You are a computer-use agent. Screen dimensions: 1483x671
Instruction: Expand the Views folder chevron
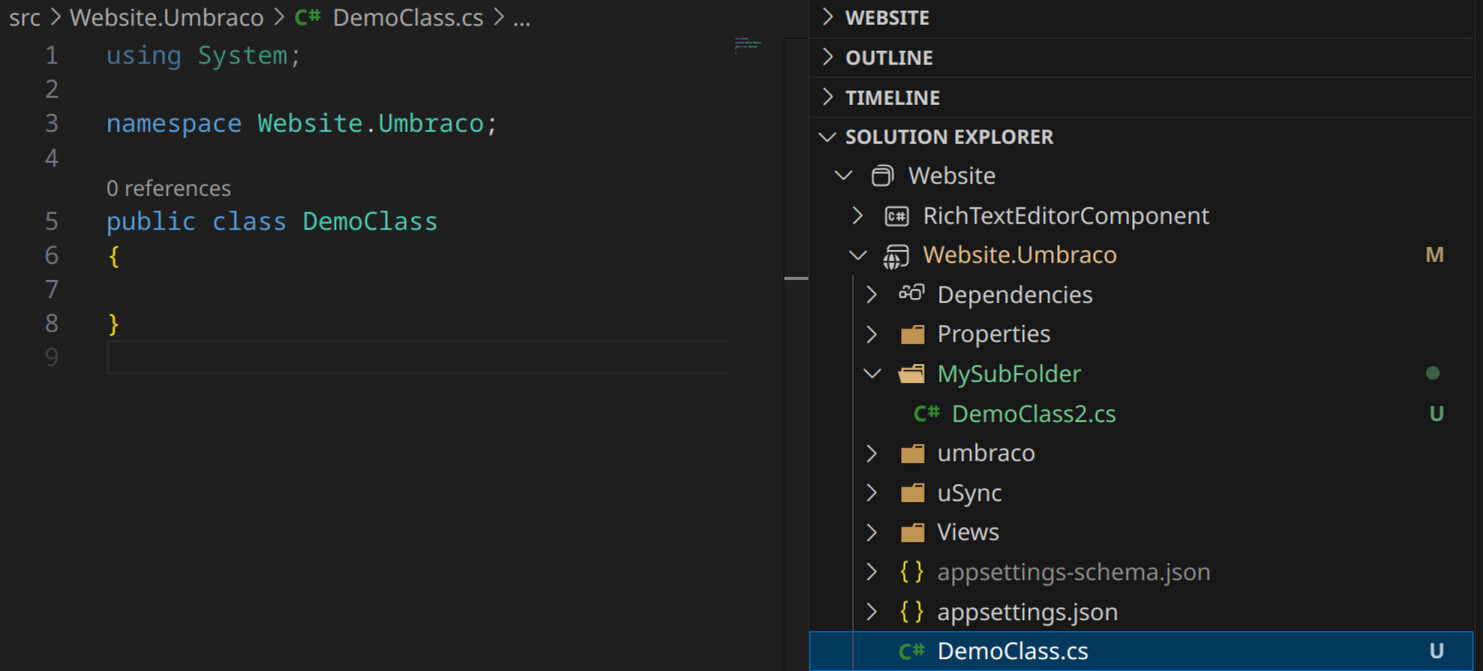point(873,532)
